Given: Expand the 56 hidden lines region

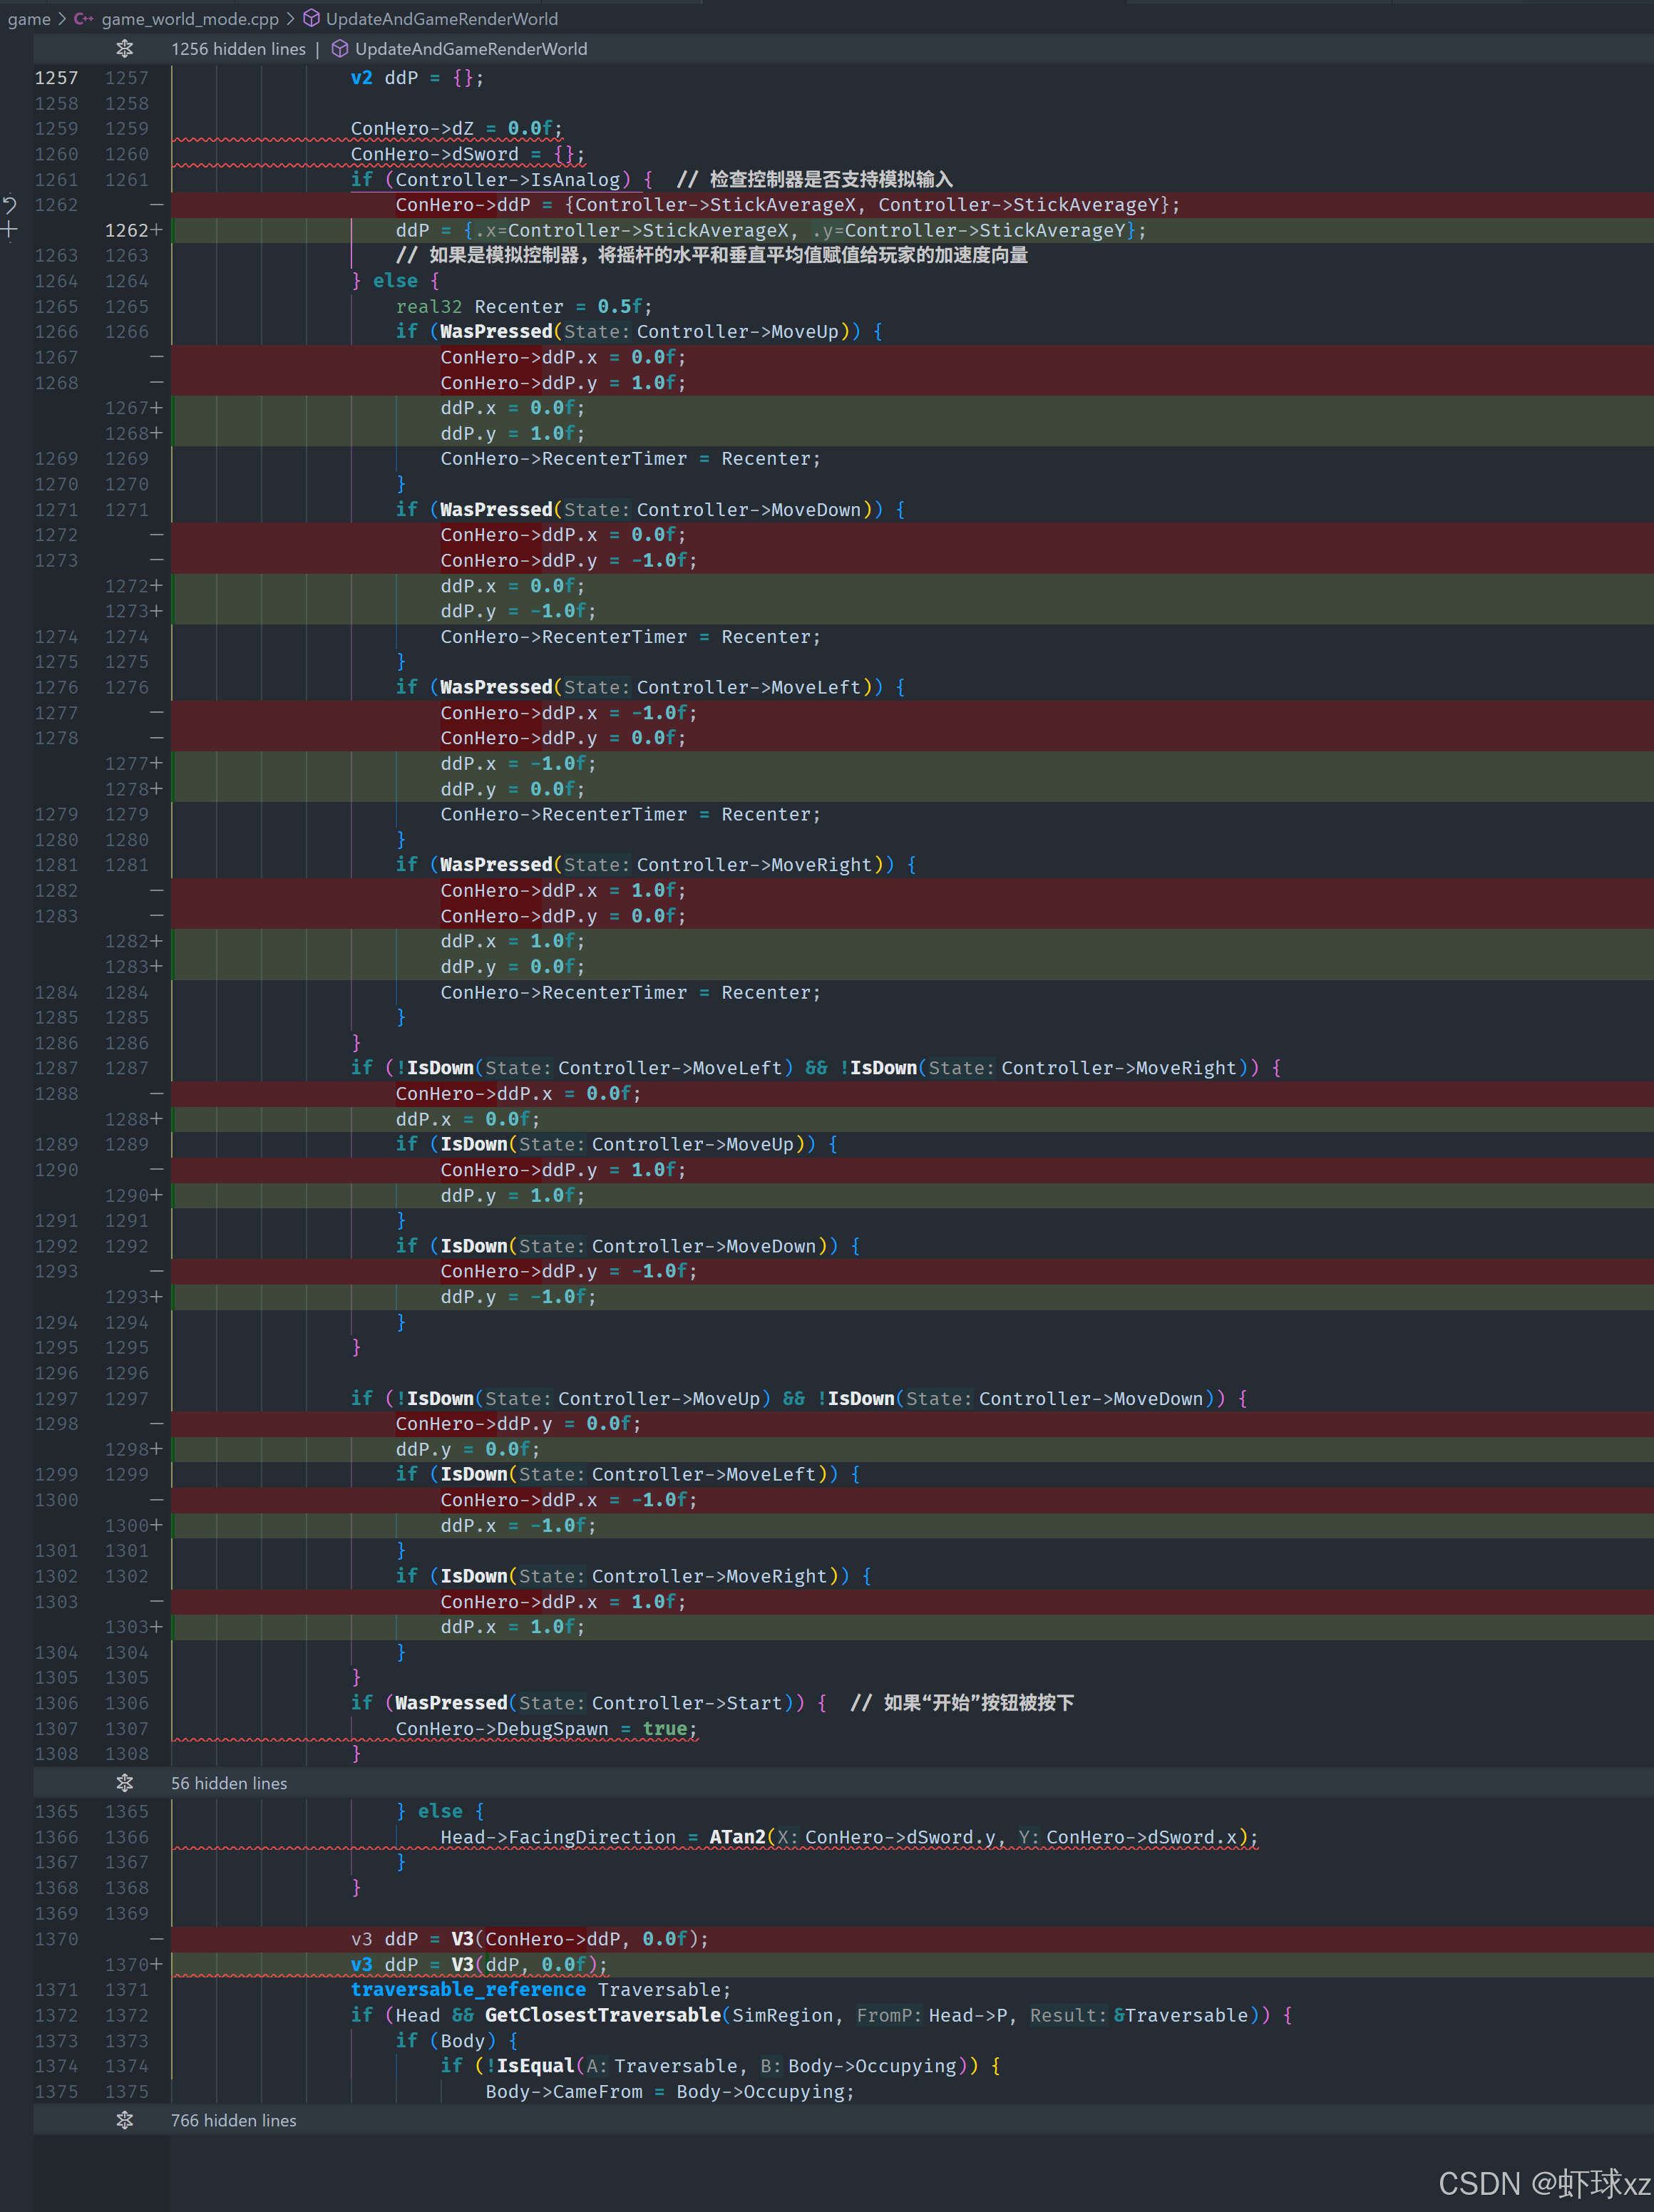Looking at the screenshot, I should pyautogui.click(x=229, y=1783).
